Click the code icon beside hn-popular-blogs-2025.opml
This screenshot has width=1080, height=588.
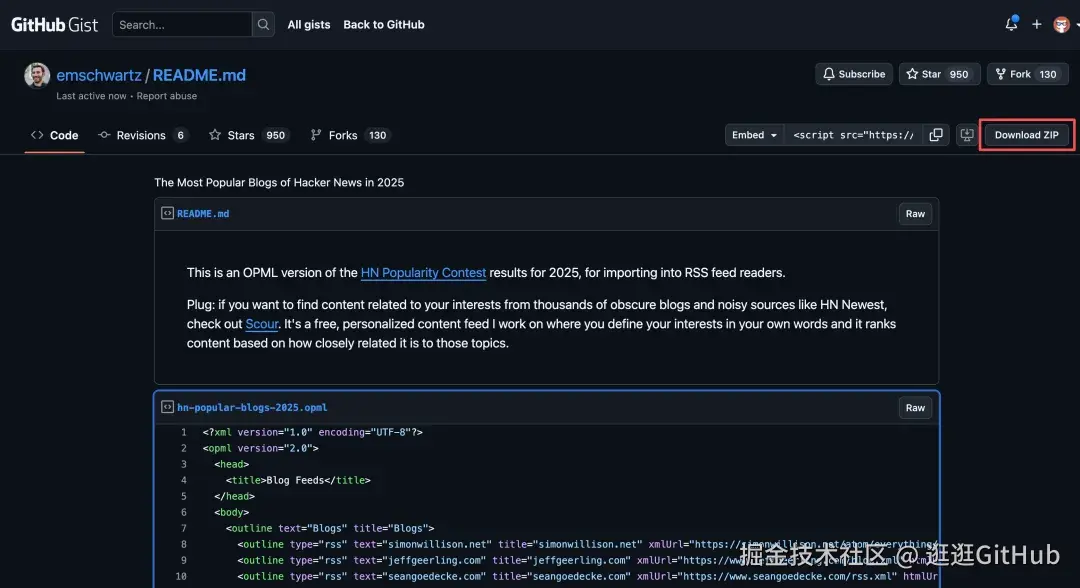click(167, 407)
